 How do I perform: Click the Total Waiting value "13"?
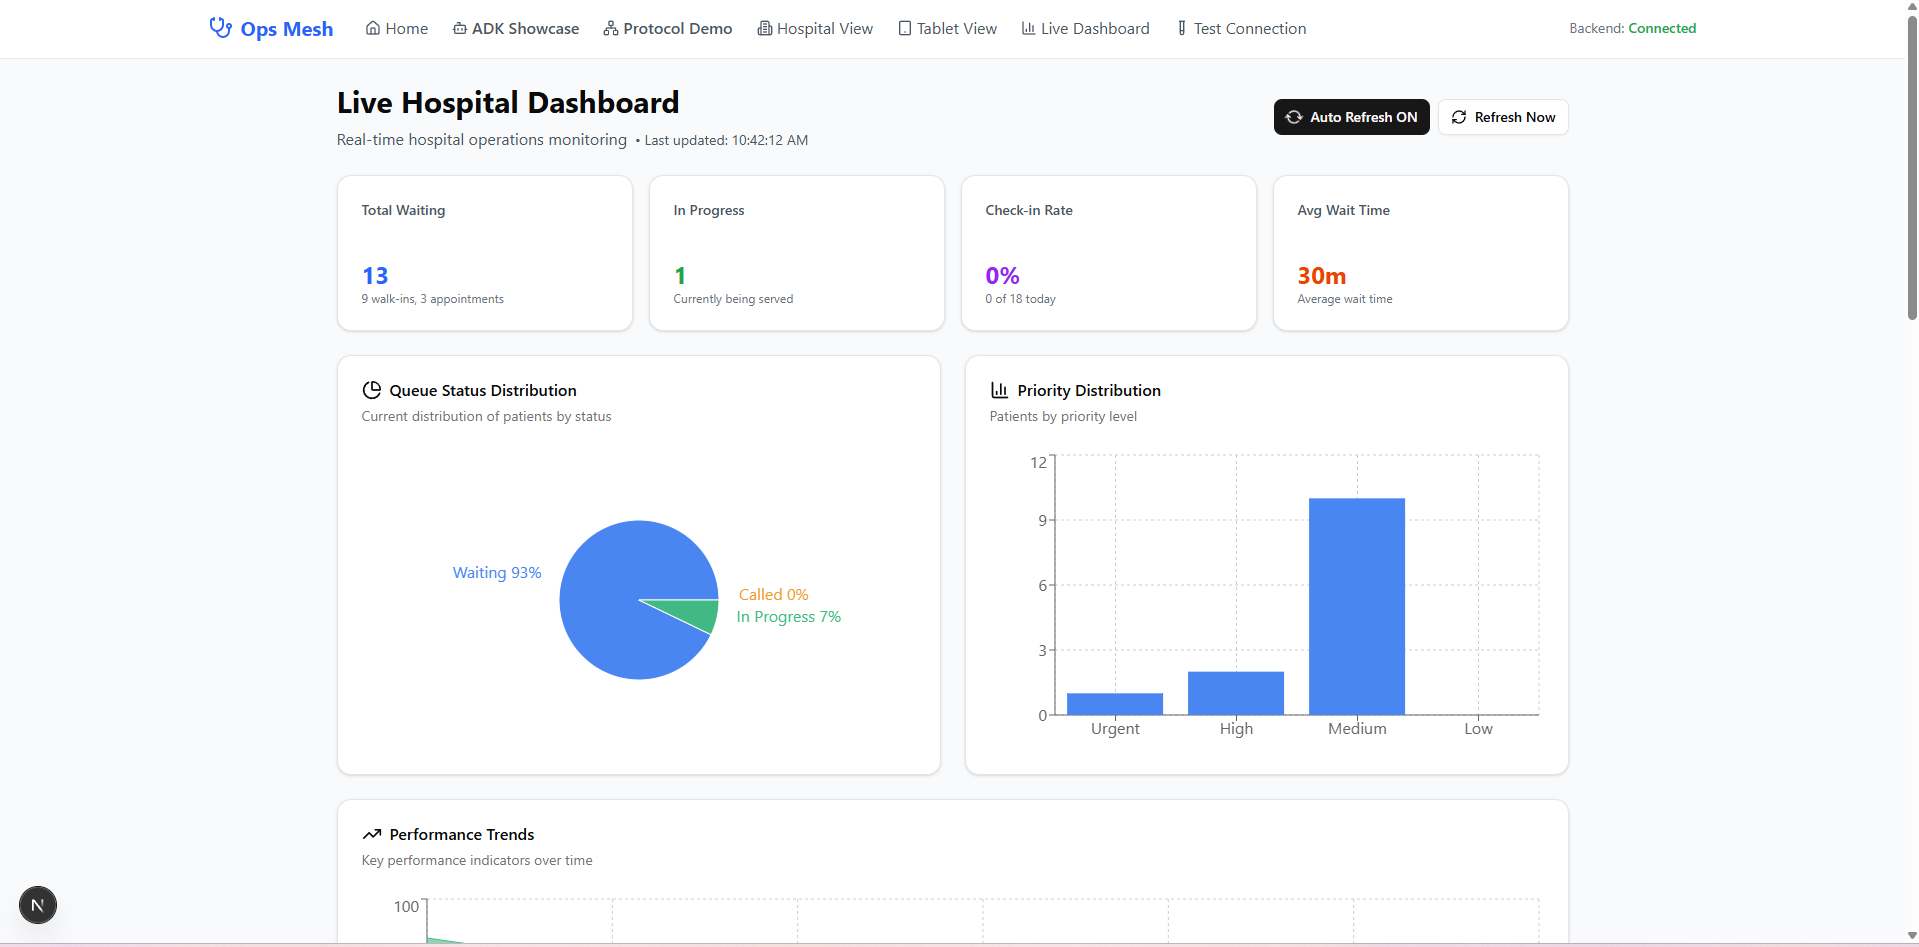coord(375,276)
